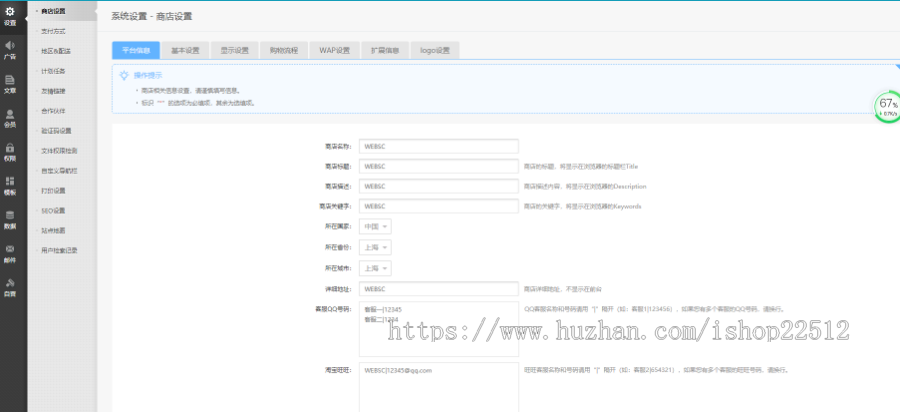Switch to the 购物流程 tab
The image size is (900, 412).
click(284, 50)
